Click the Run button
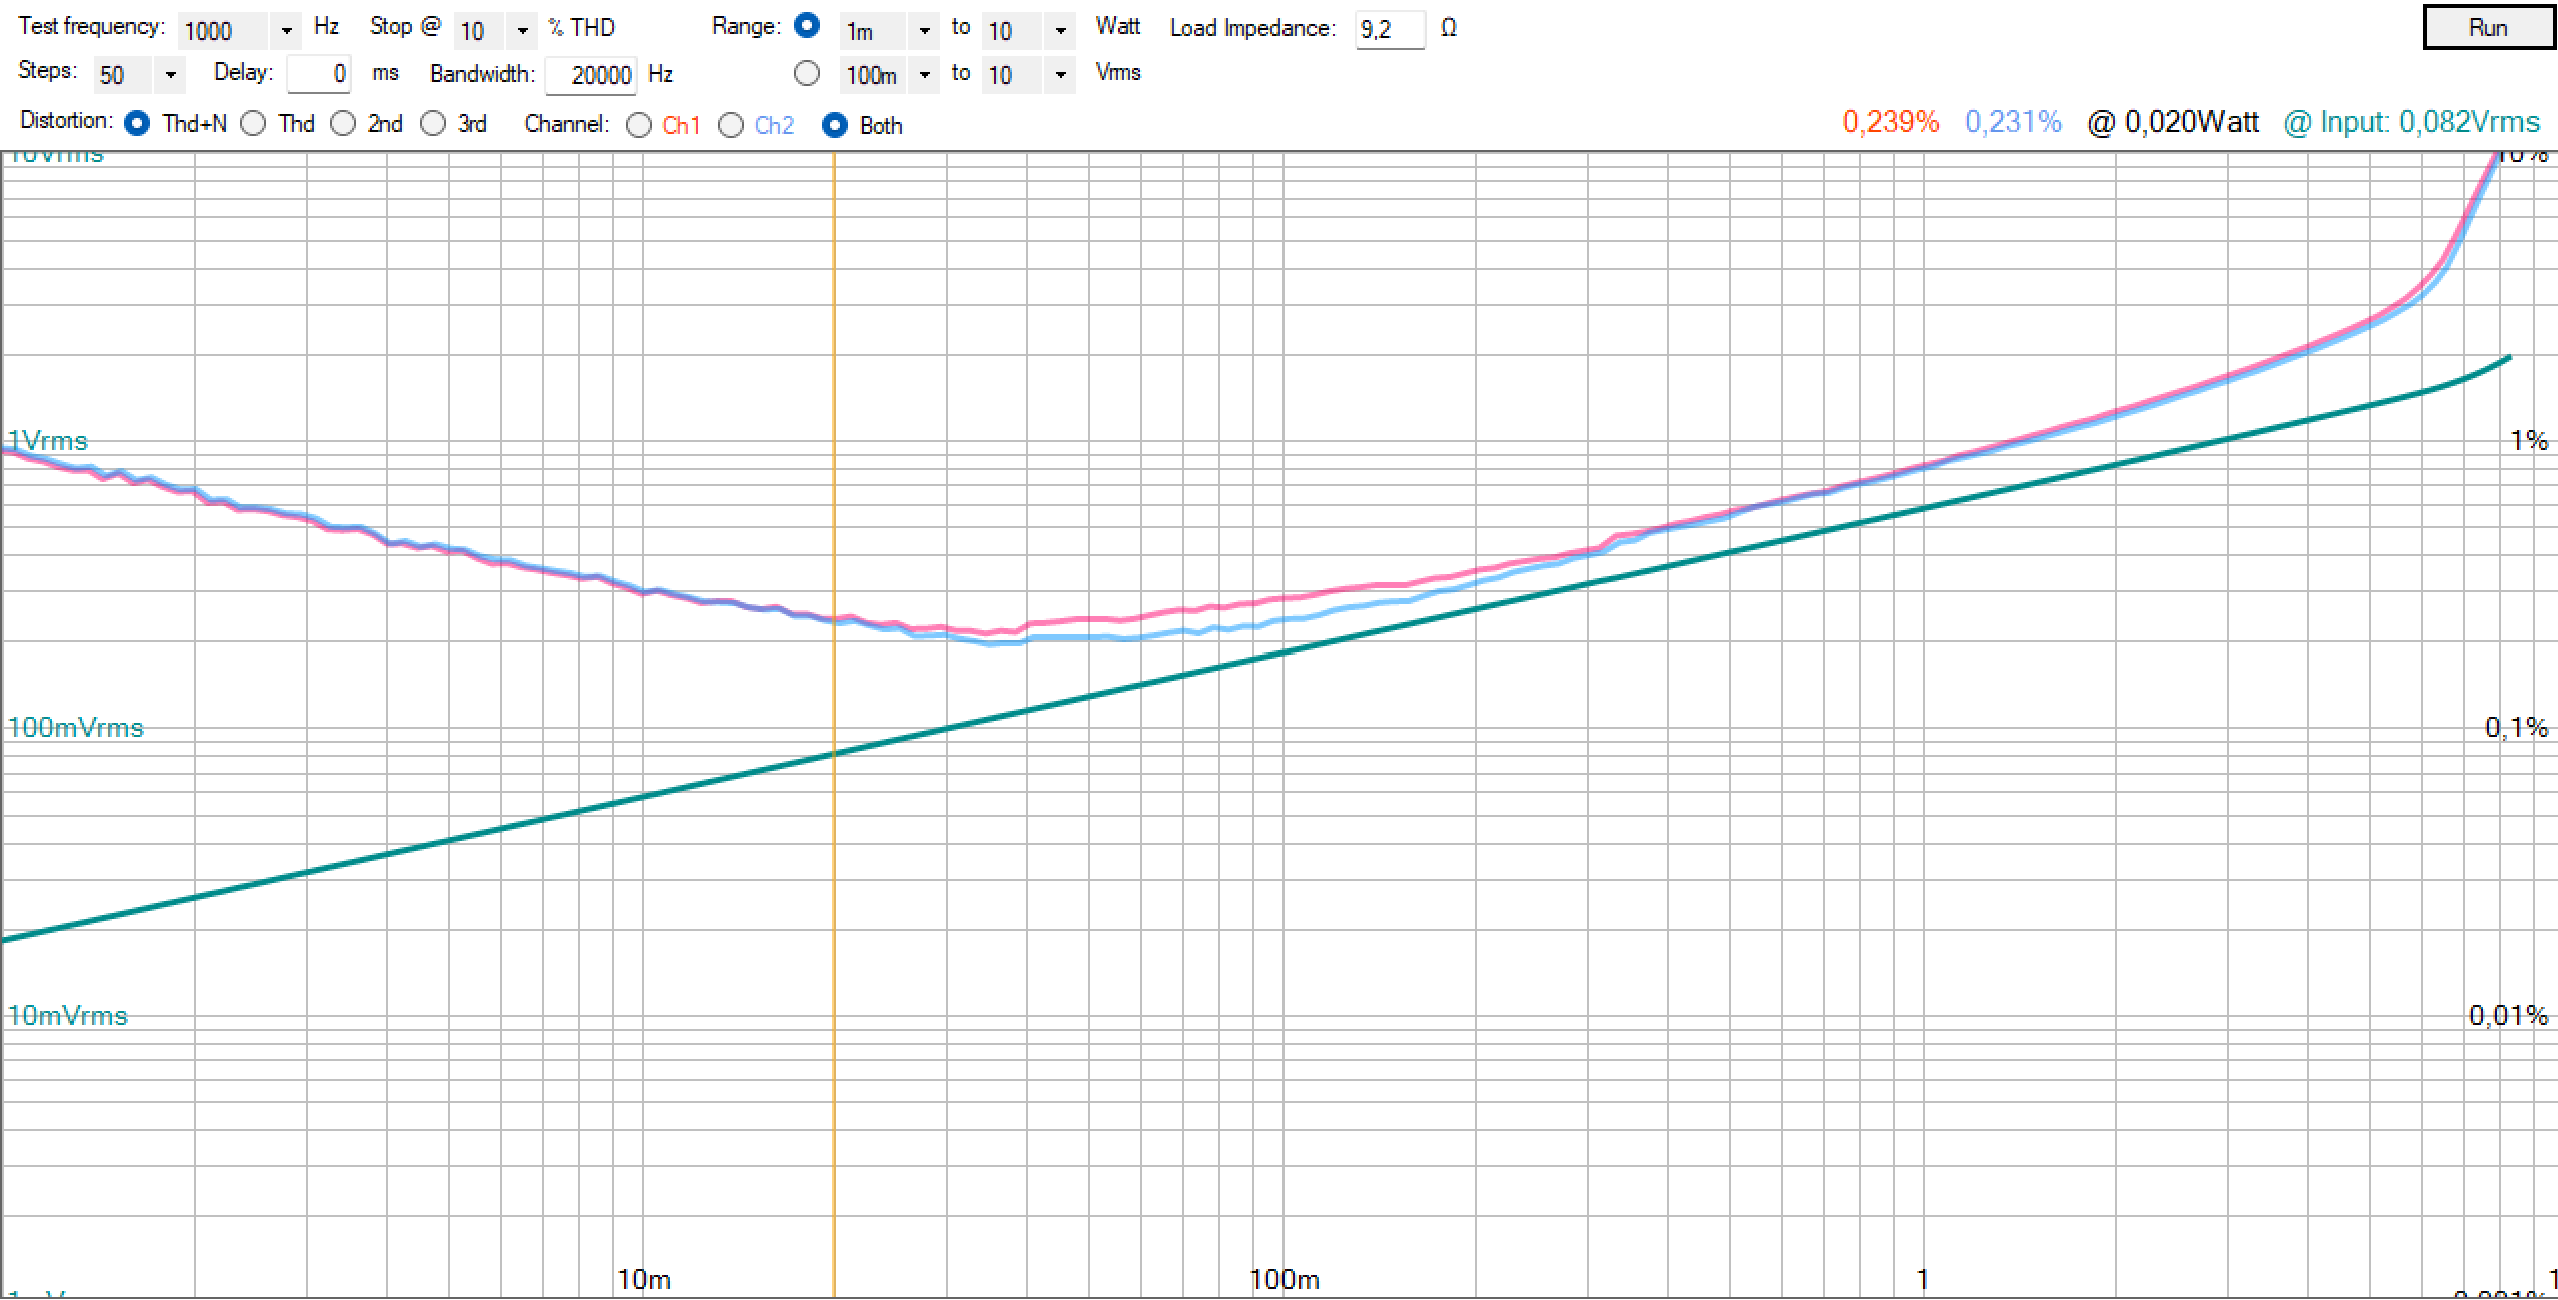The image size is (2558, 1300). 2487,28
